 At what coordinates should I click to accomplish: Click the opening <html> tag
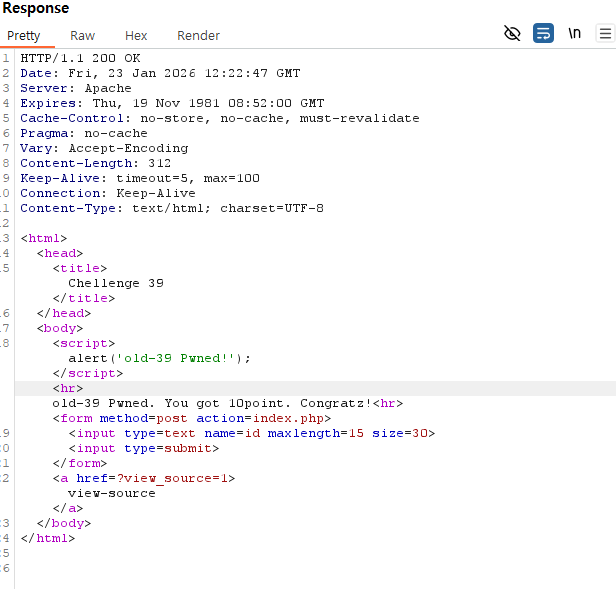coord(44,238)
